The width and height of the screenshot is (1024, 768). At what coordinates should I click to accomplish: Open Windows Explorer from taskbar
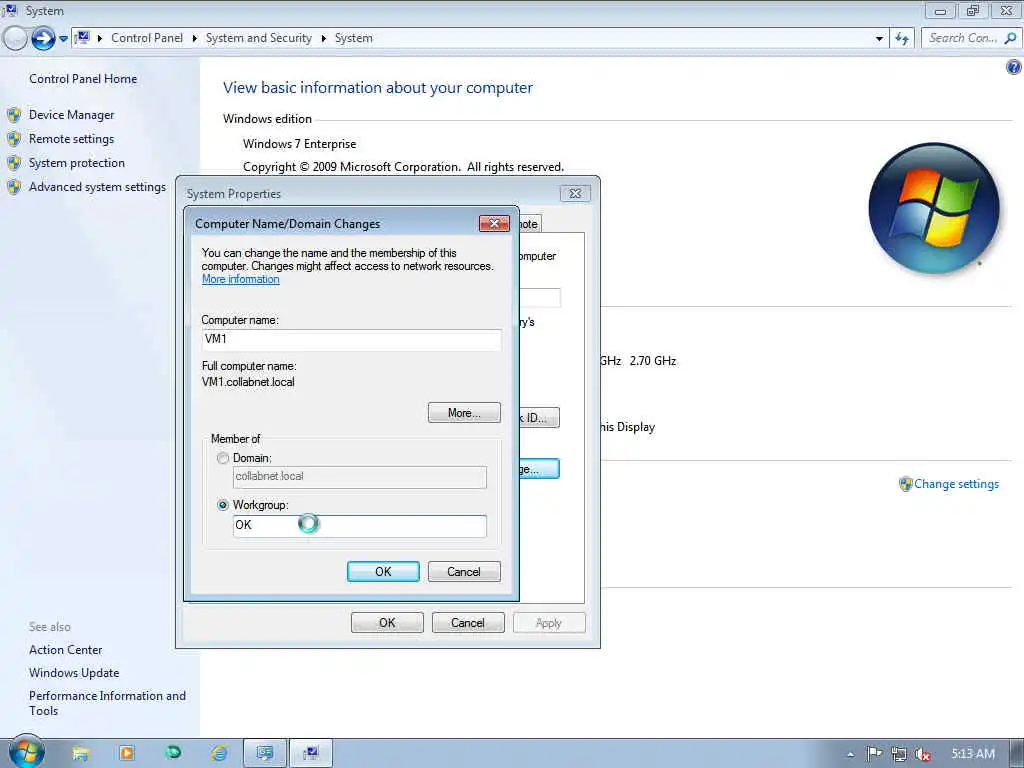tap(80, 754)
